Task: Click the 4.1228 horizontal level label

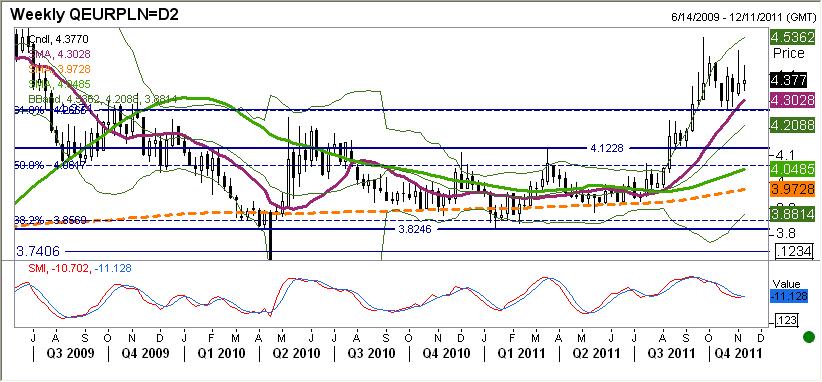Action: [x=607, y=148]
